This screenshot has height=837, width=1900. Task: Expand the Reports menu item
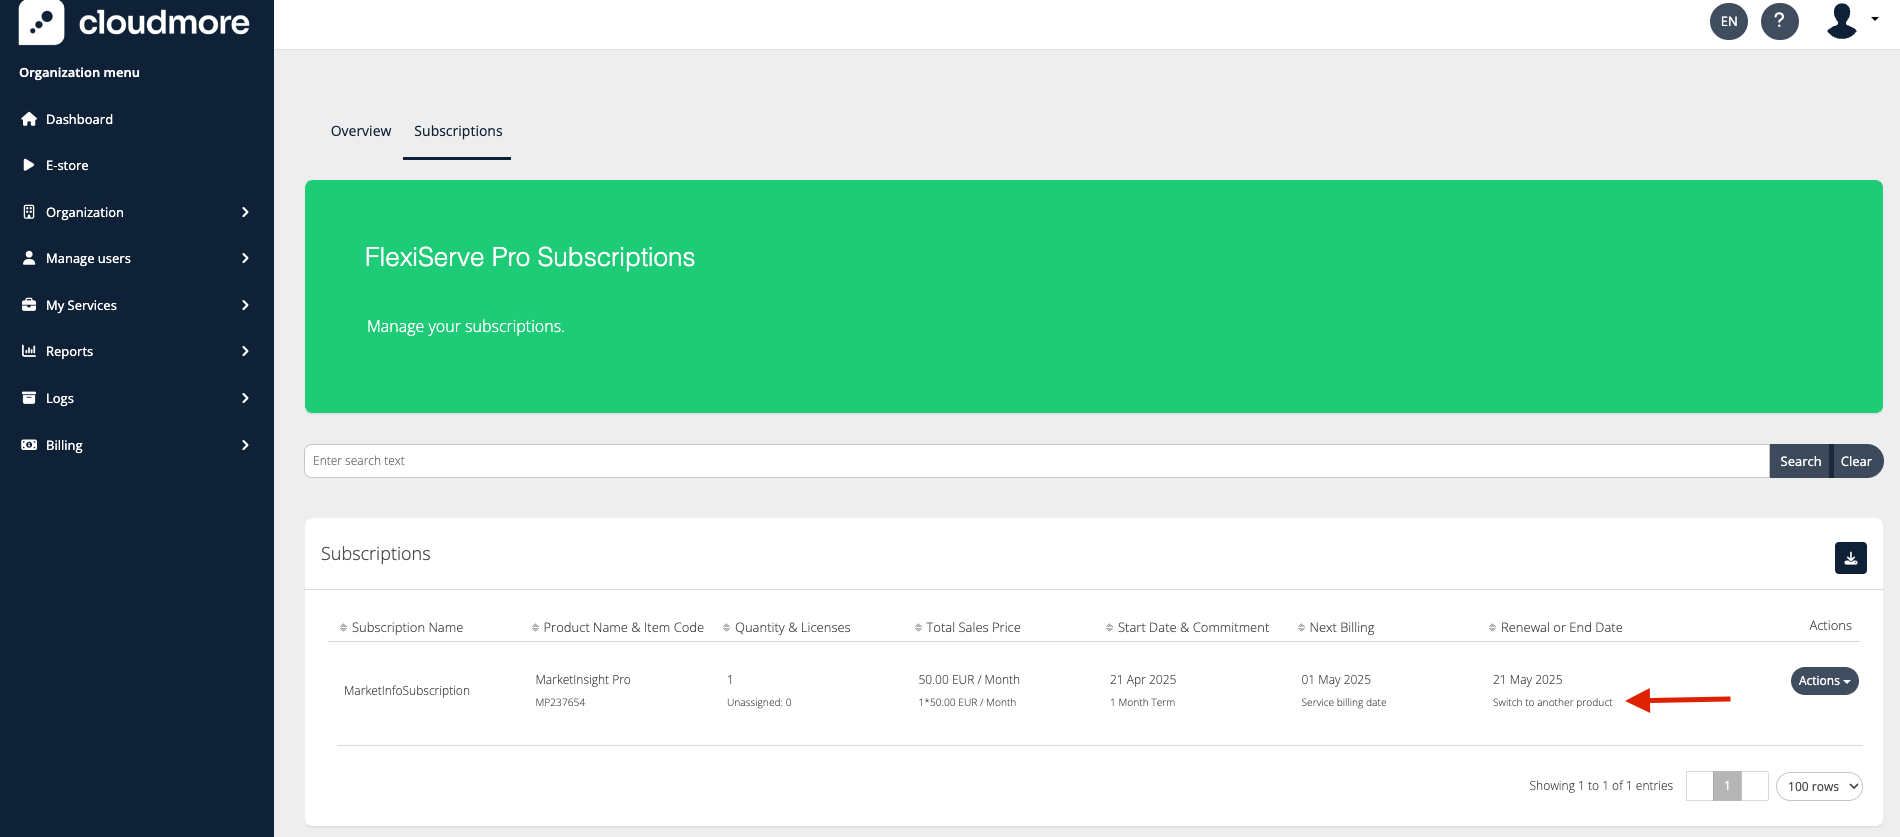(70, 351)
